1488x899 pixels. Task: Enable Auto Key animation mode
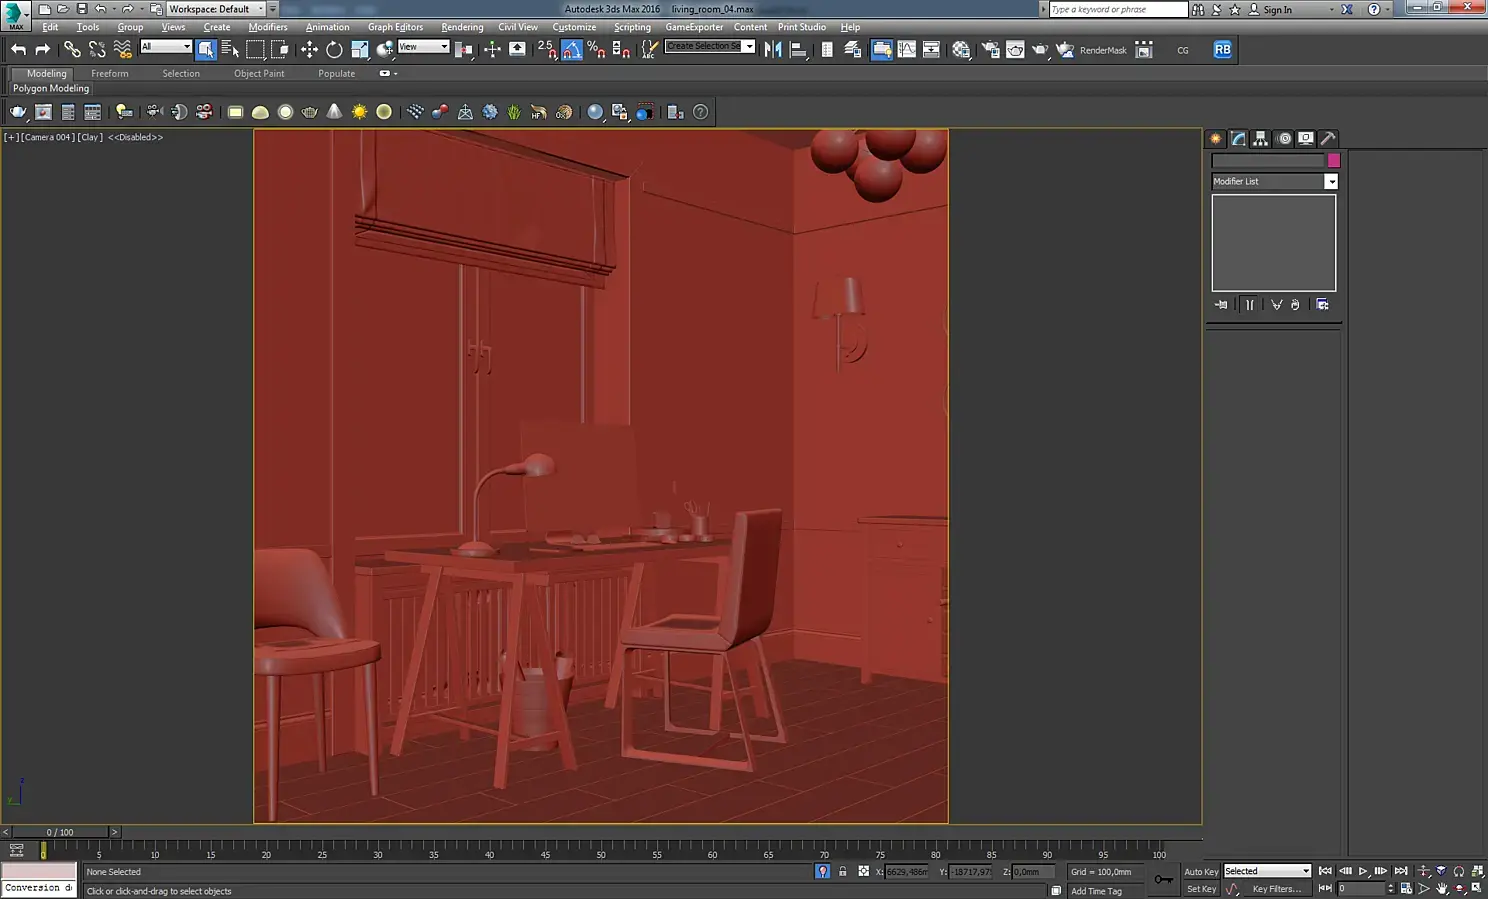click(1200, 872)
